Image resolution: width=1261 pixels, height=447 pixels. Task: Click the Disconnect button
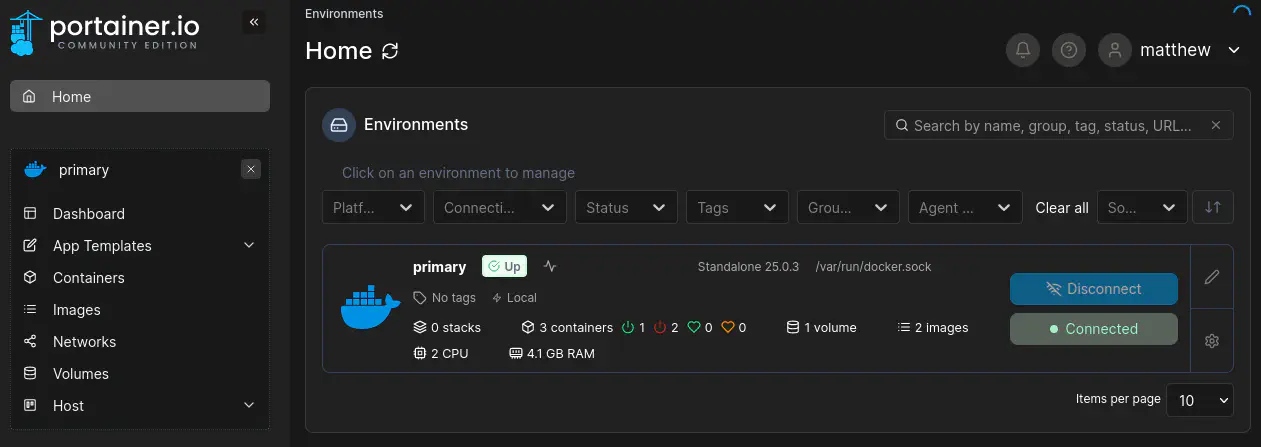[1093, 289]
